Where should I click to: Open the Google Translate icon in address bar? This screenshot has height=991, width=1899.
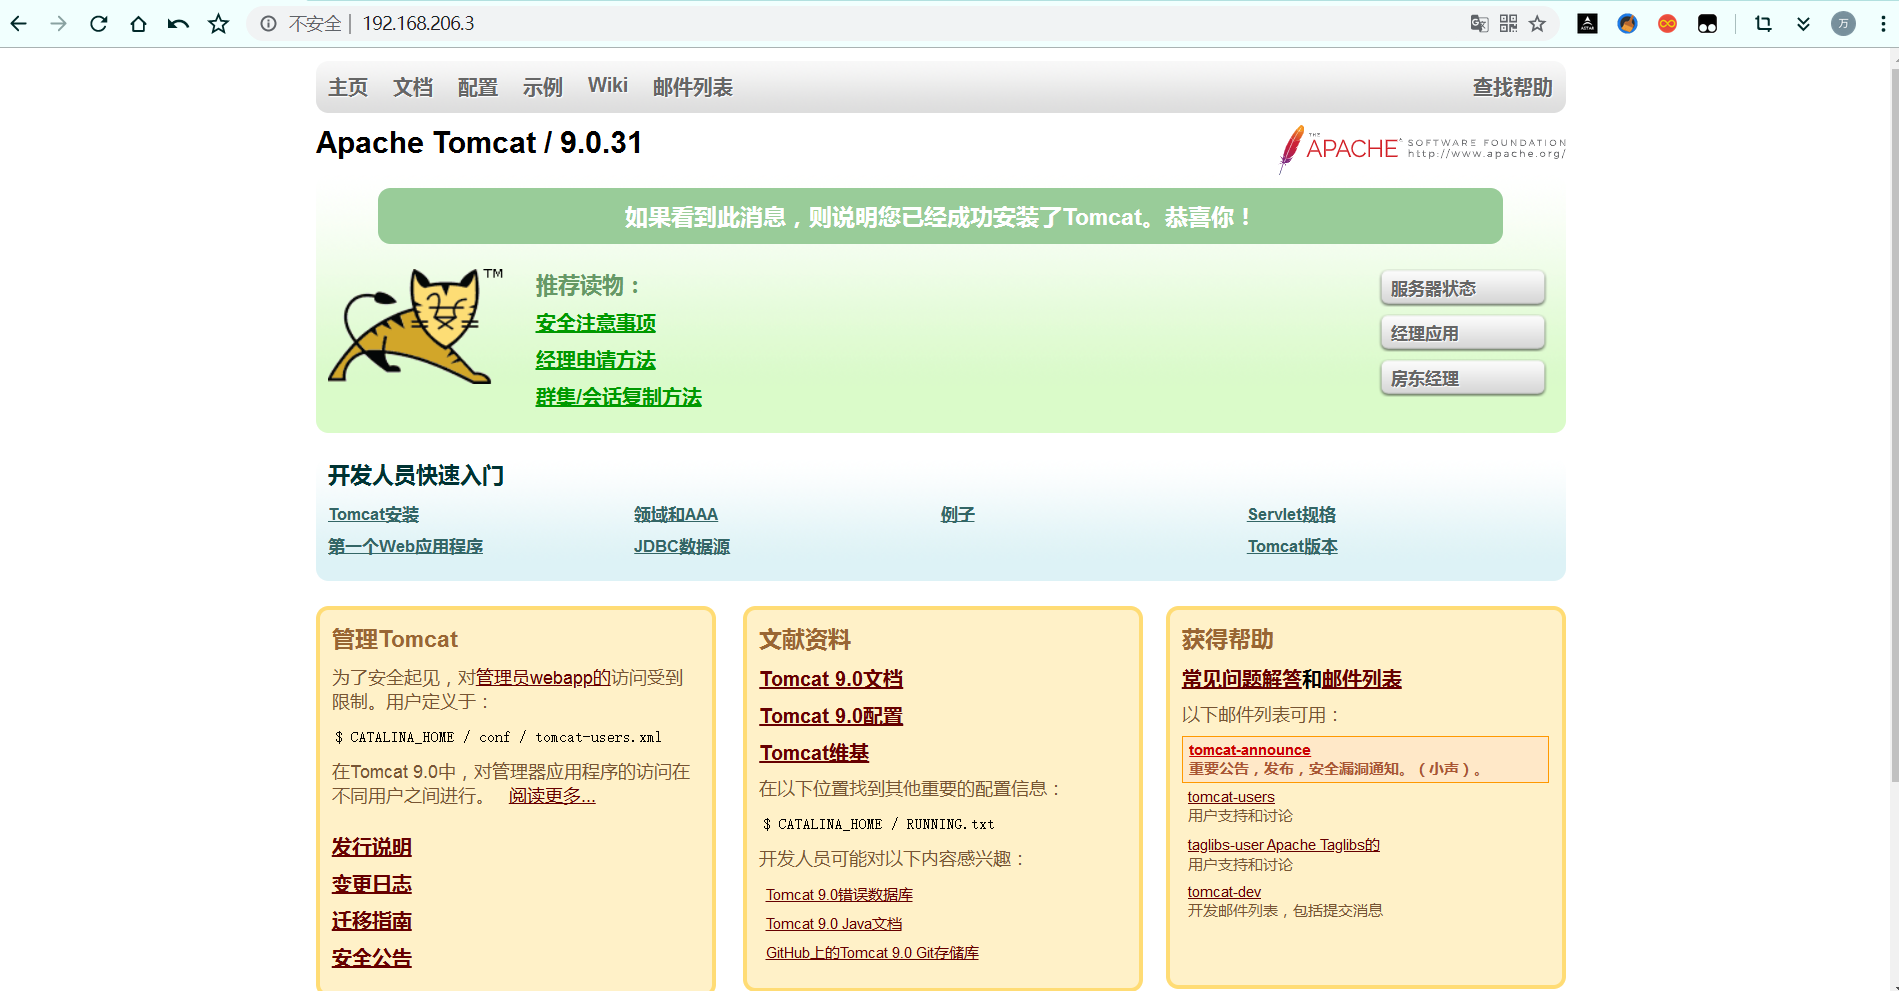pyautogui.click(x=1479, y=24)
